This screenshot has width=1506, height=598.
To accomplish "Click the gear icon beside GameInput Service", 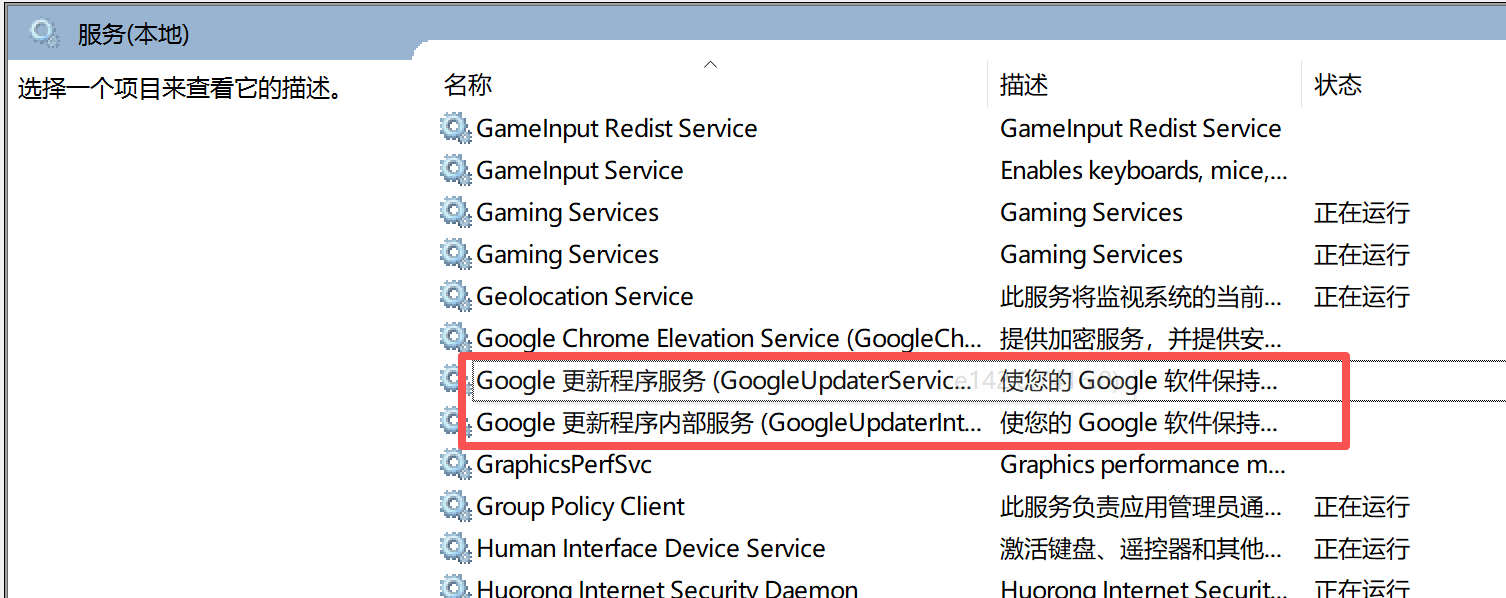I will [x=455, y=170].
